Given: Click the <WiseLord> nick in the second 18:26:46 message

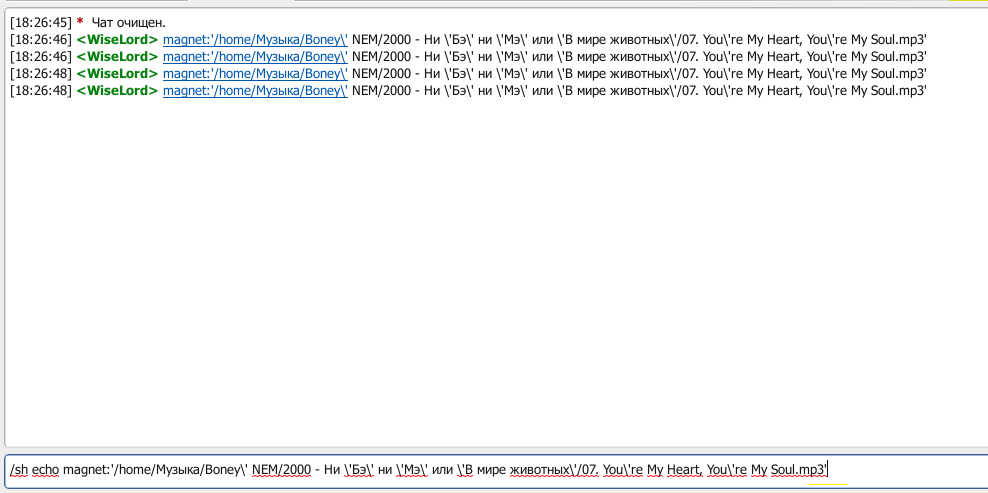Looking at the screenshot, I should click(117, 57).
